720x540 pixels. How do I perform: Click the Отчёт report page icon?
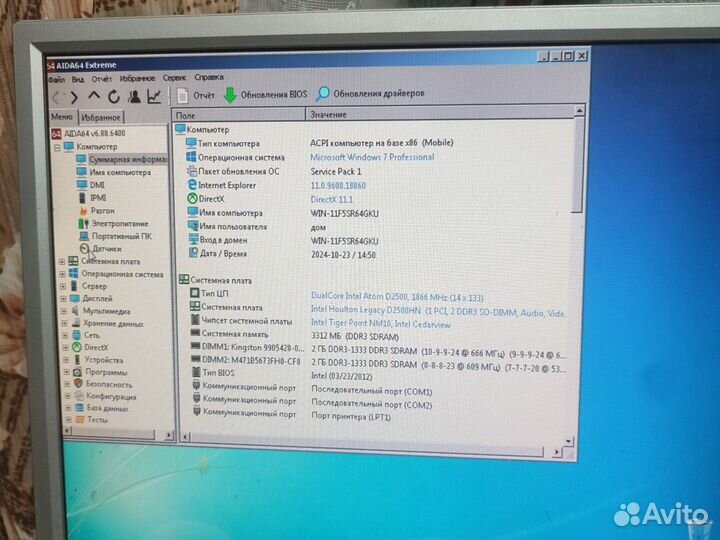click(183, 95)
